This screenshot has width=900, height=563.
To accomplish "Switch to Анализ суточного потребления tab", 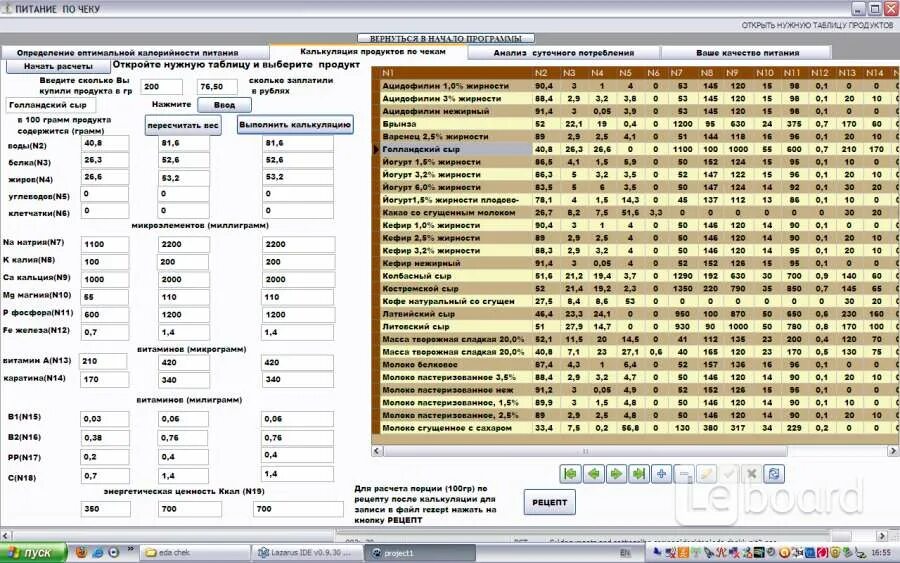I will [564, 53].
